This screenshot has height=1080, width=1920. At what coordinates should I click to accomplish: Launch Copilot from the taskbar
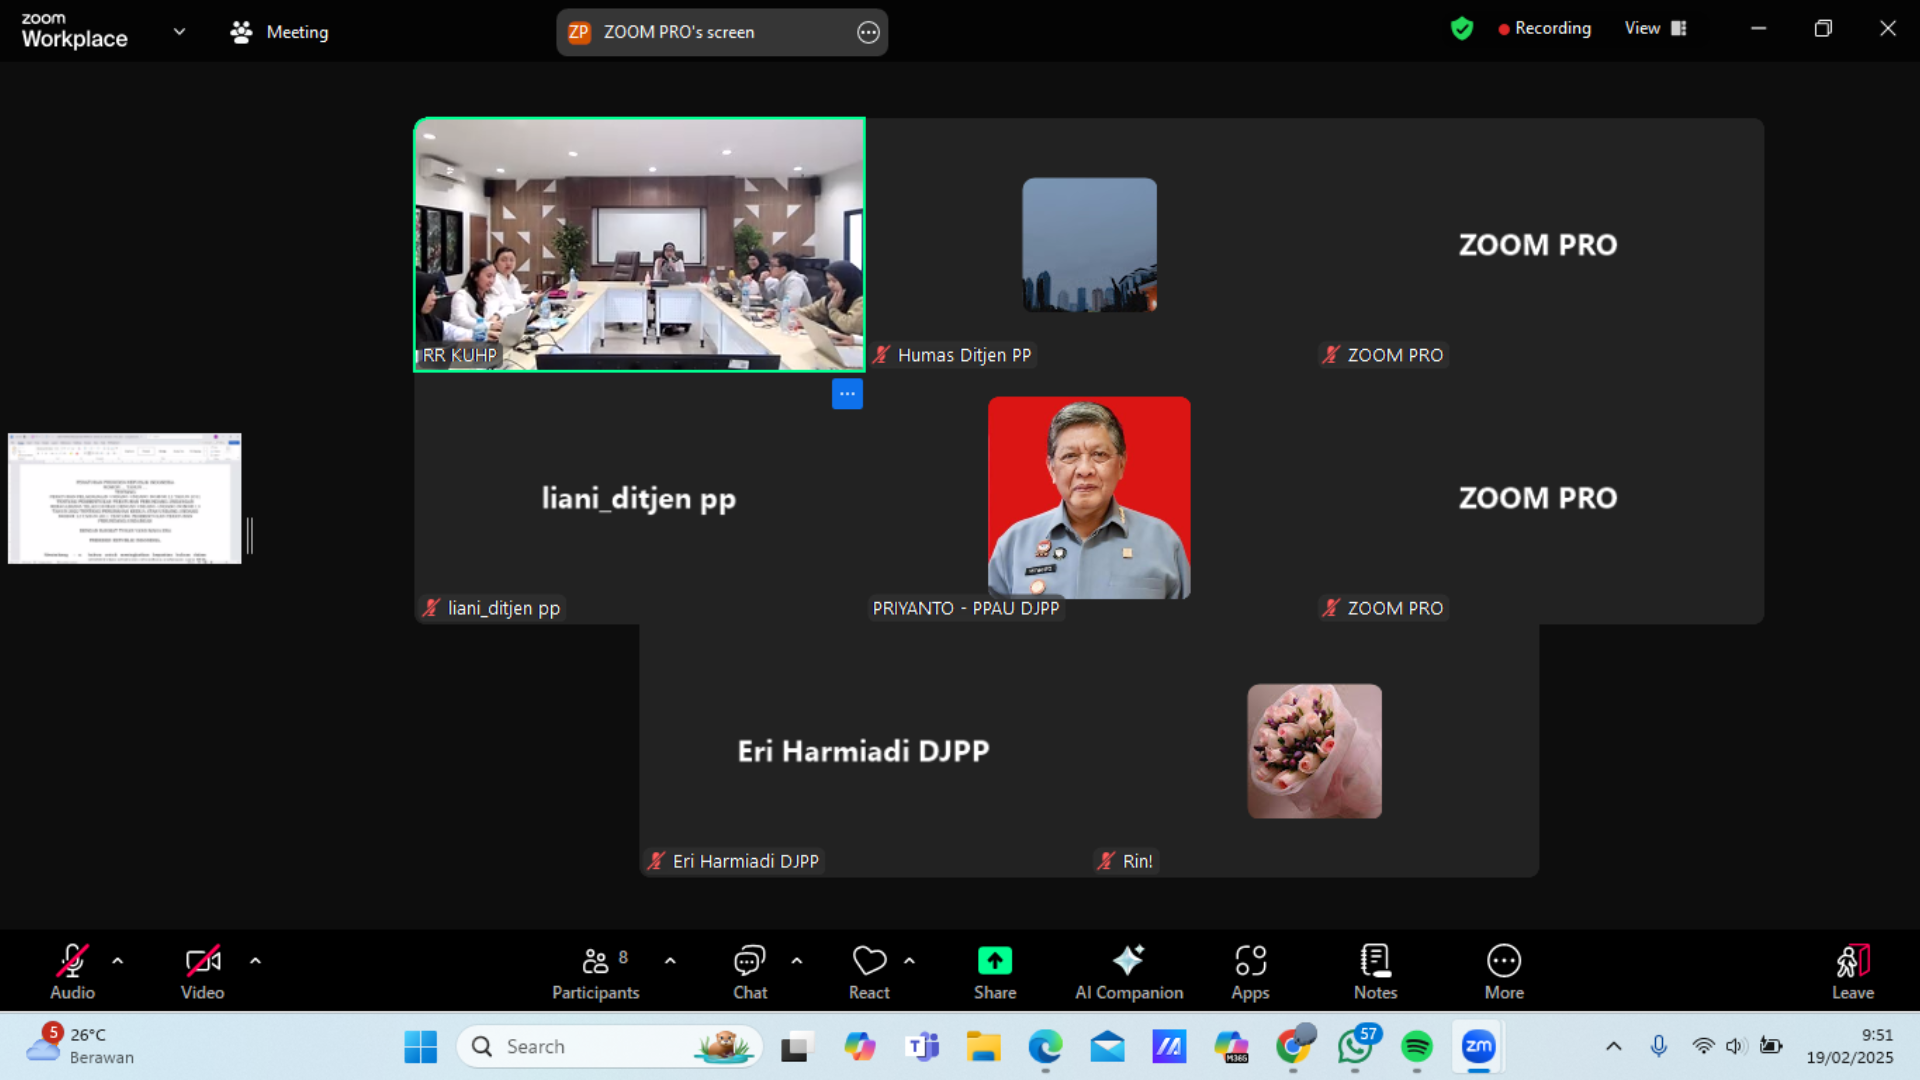(859, 1047)
